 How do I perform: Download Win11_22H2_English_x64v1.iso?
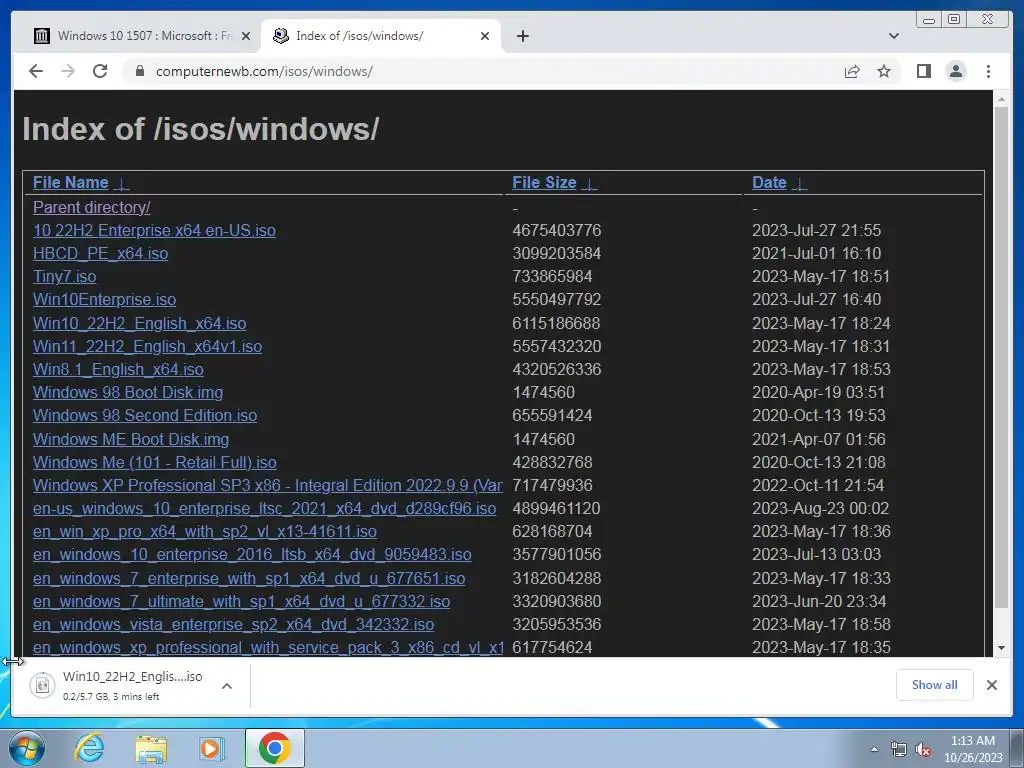point(148,346)
